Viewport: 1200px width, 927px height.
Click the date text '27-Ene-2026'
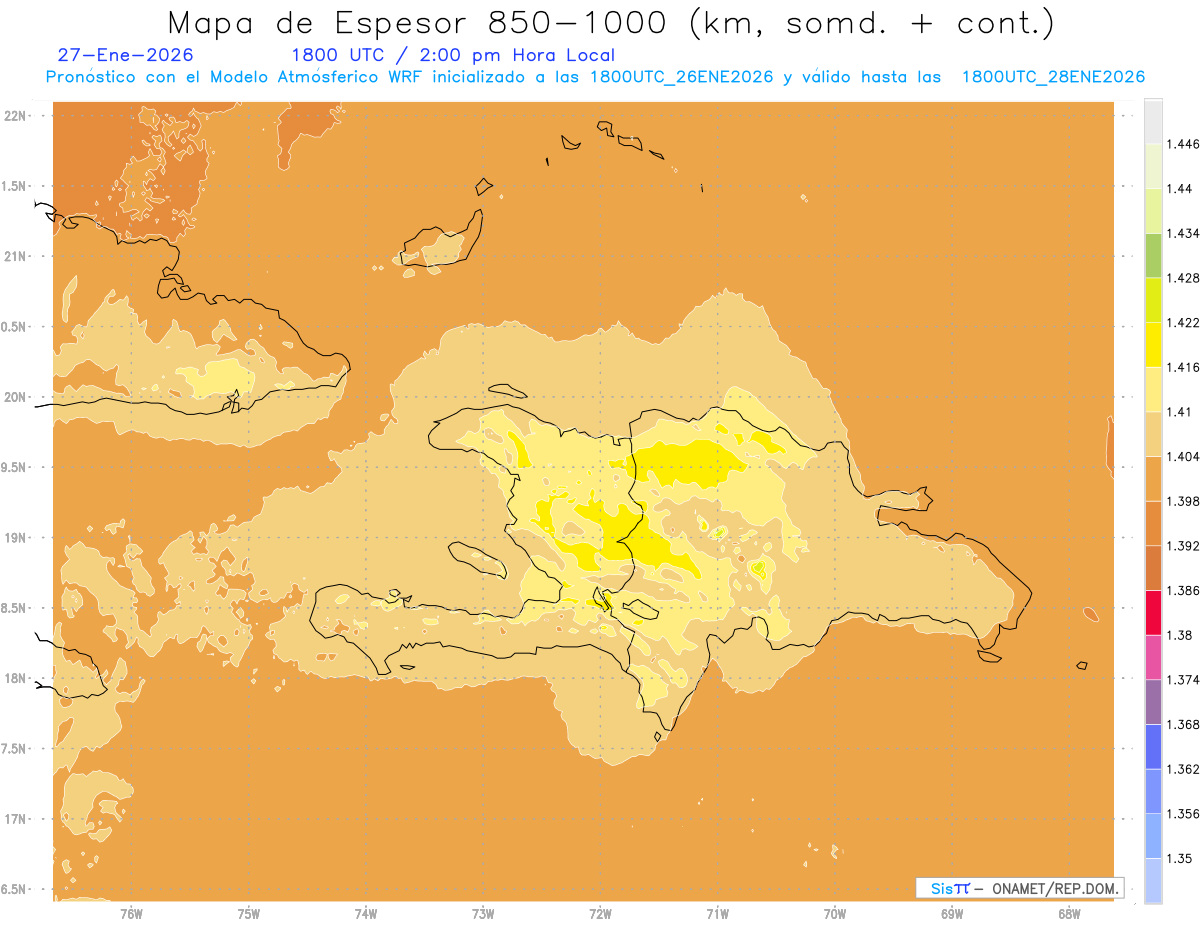tap(126, 55)
